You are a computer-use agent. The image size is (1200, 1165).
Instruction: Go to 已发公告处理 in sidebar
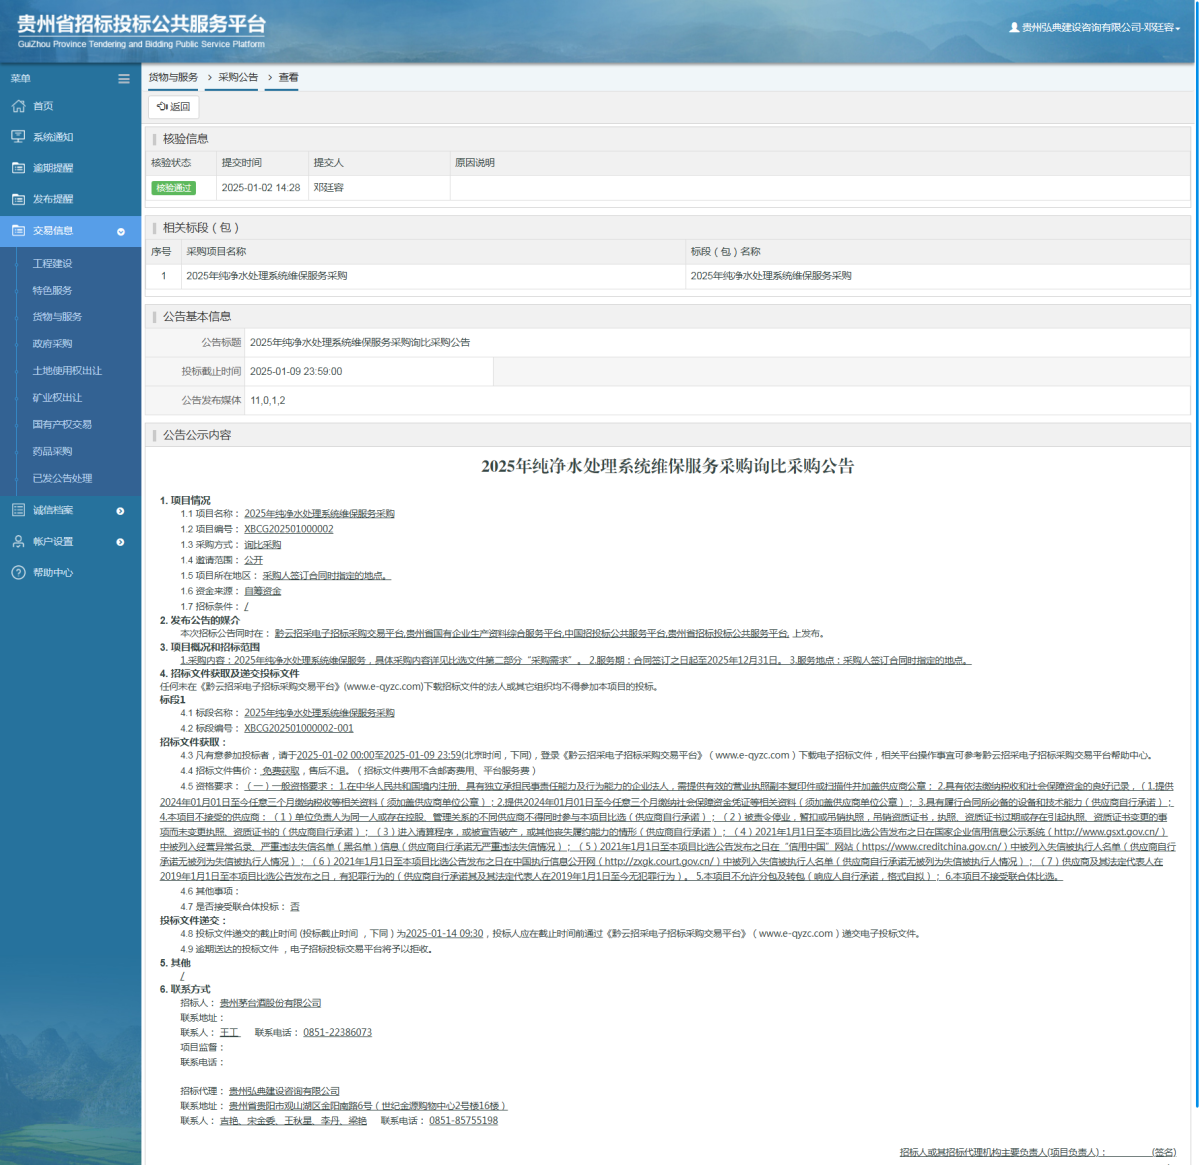pyautogui.click(x=62, y=478)
